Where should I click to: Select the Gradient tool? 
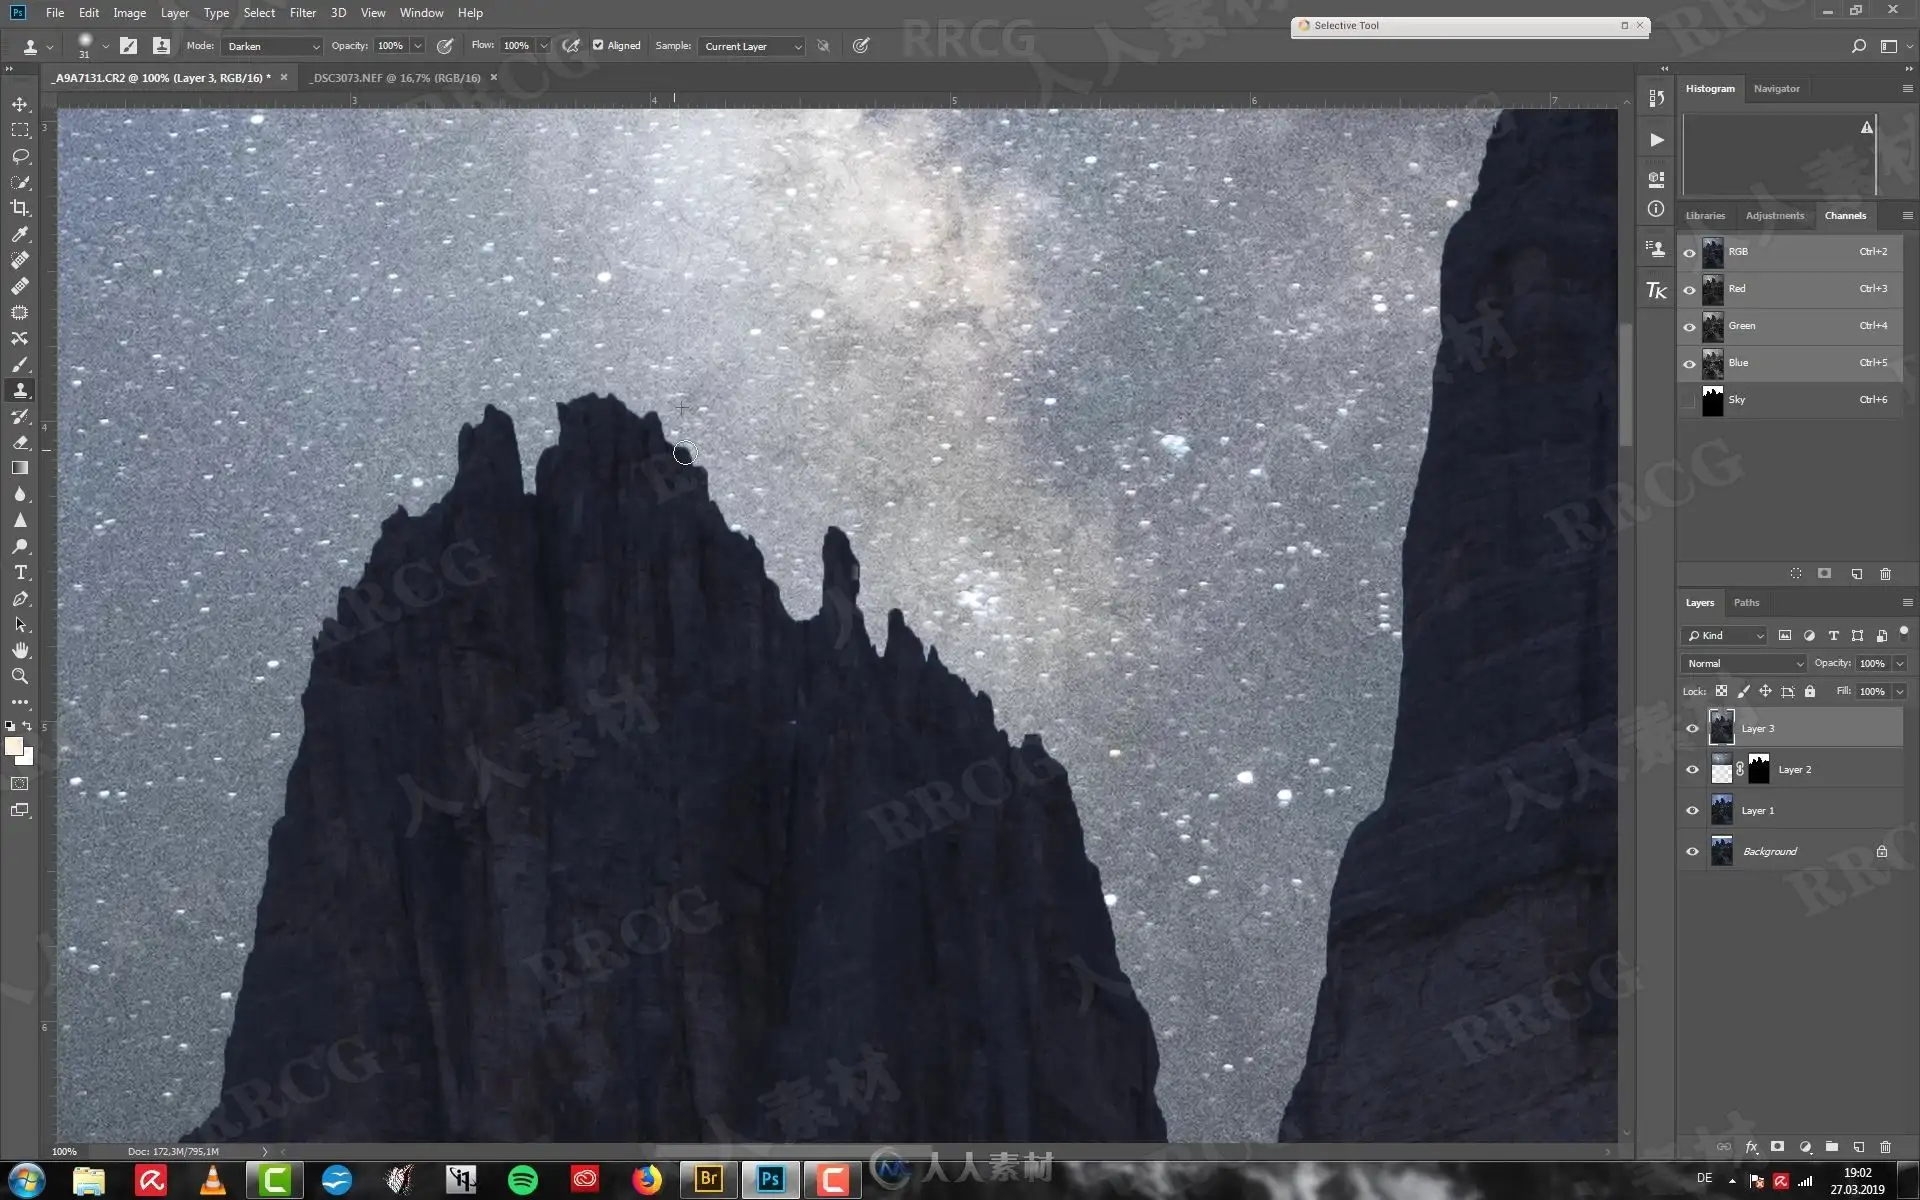(x=20, y=468)
